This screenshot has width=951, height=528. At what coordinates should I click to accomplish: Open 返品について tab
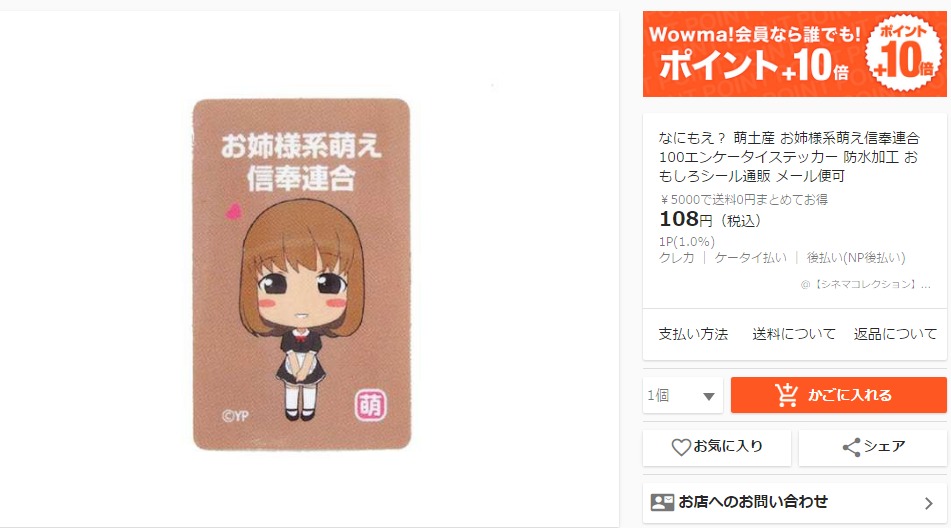tap(895, 334)
